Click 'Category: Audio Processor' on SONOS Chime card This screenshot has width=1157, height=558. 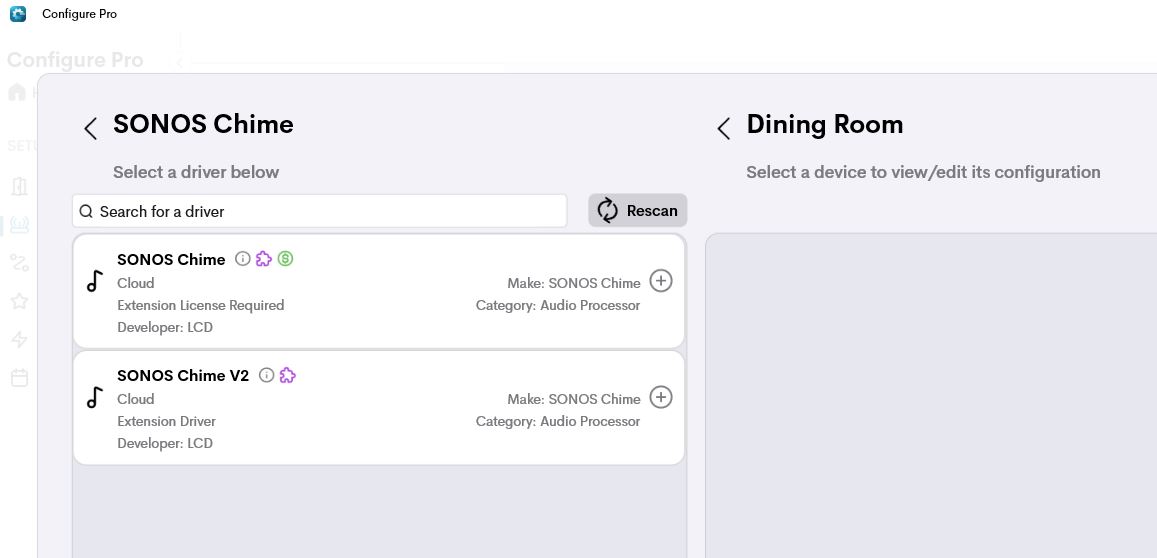558,305
